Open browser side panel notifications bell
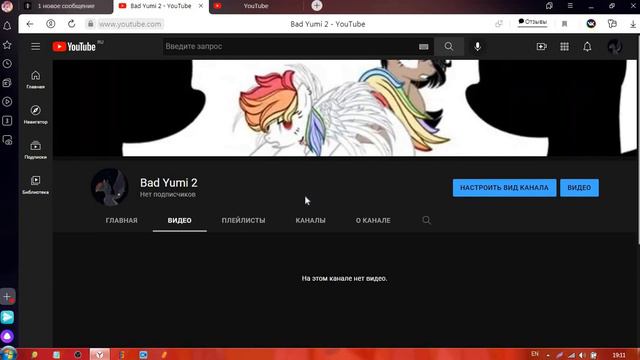 point(7,26)
